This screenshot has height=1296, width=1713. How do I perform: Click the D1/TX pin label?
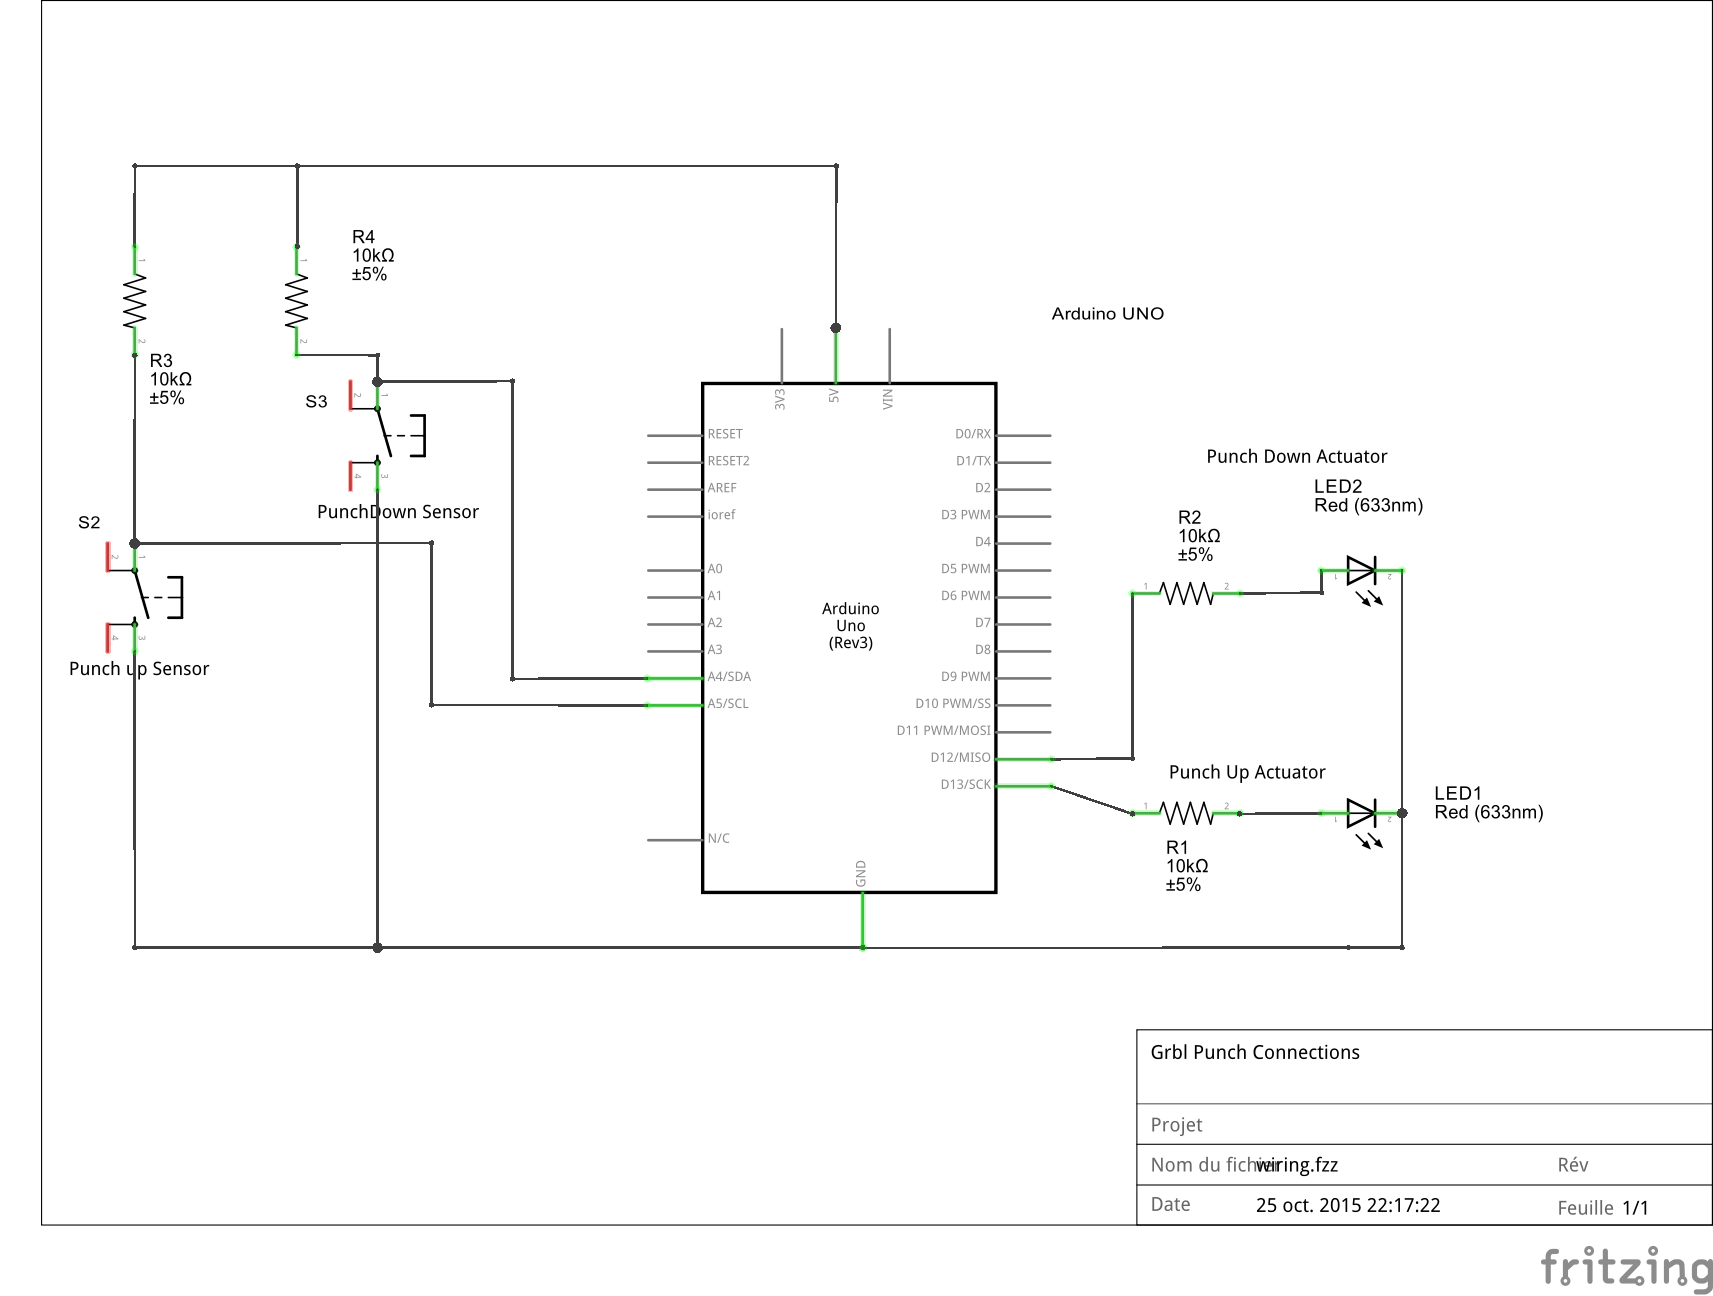pos(973,461)
